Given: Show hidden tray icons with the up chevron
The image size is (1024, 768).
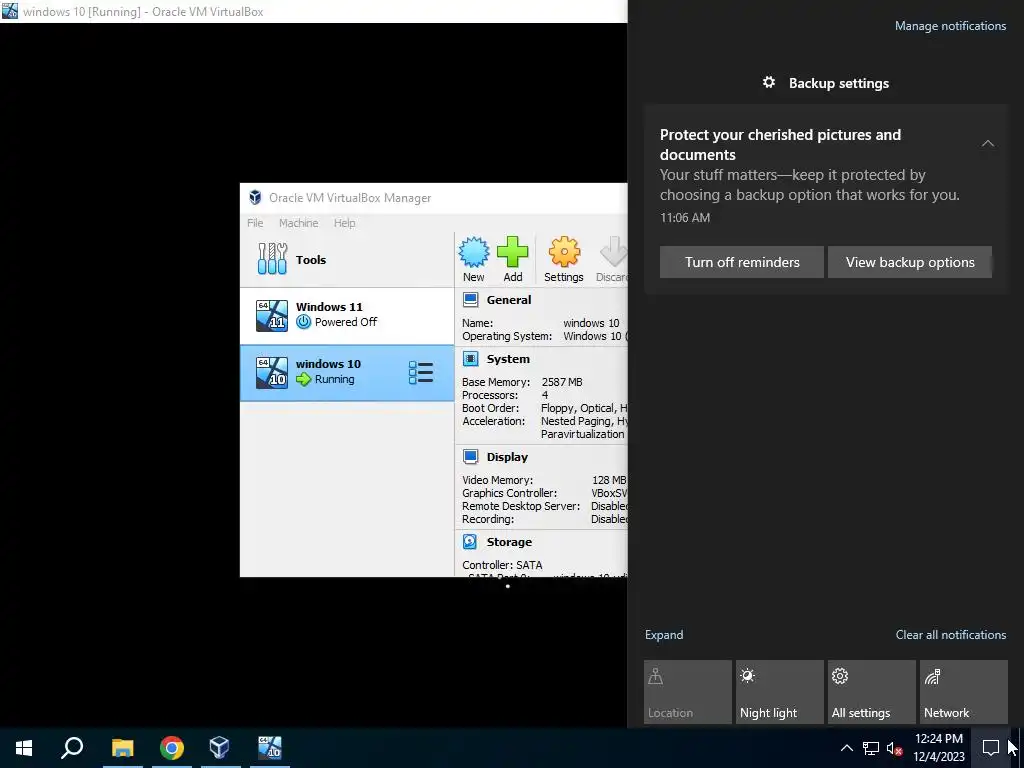Looking at the screenshot, I should pyautogui.click(x=846, y=748).
